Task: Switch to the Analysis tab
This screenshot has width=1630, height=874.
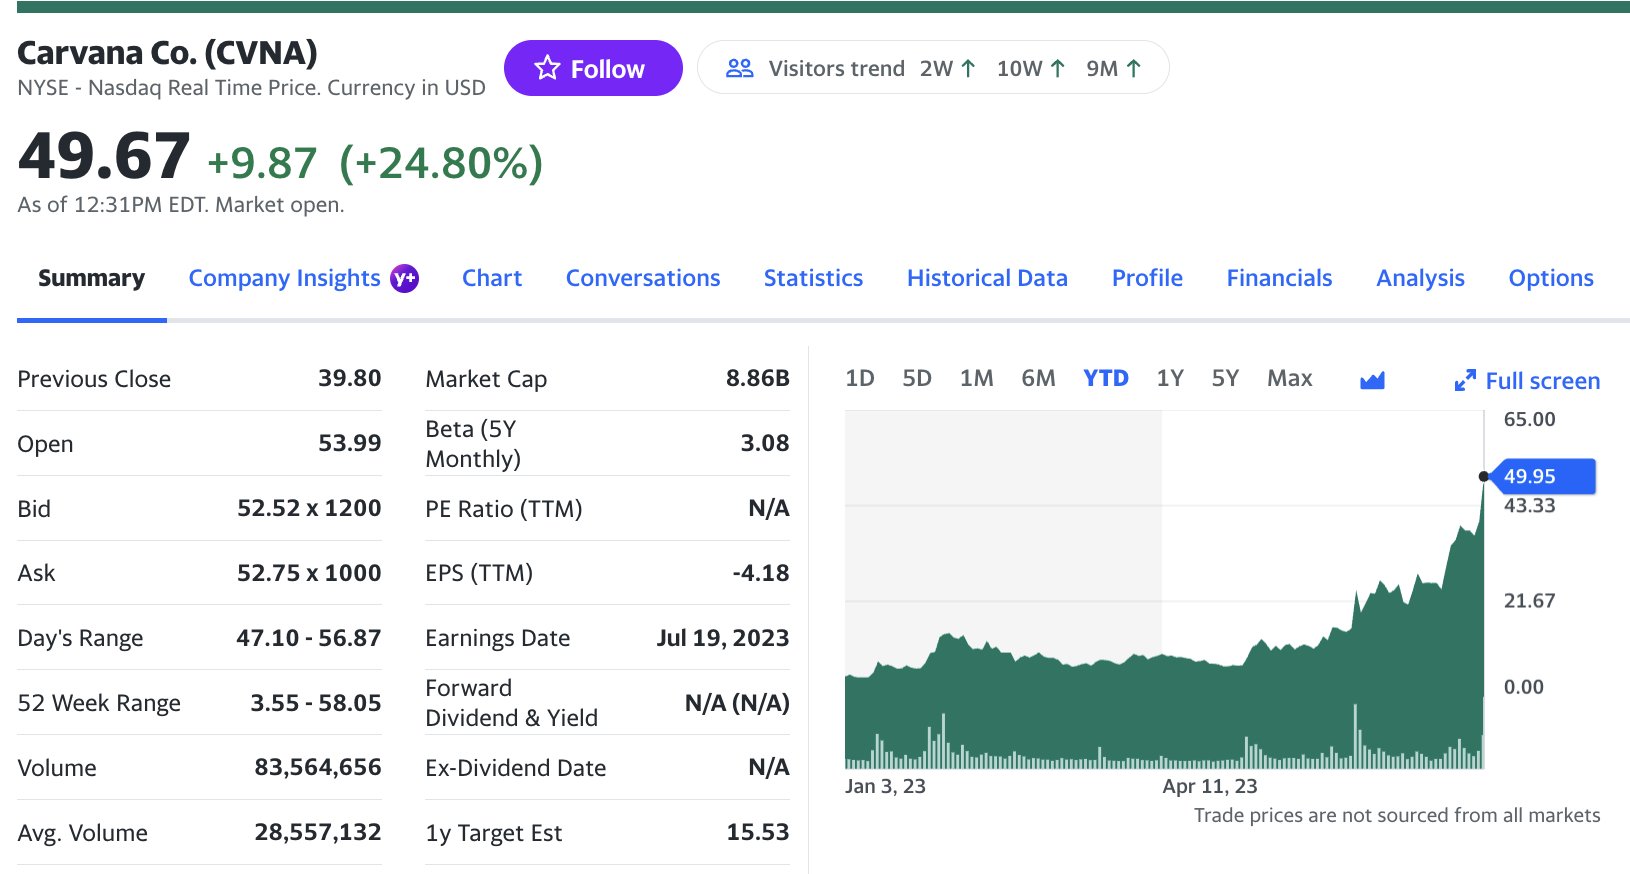Action: (1420, 278)
